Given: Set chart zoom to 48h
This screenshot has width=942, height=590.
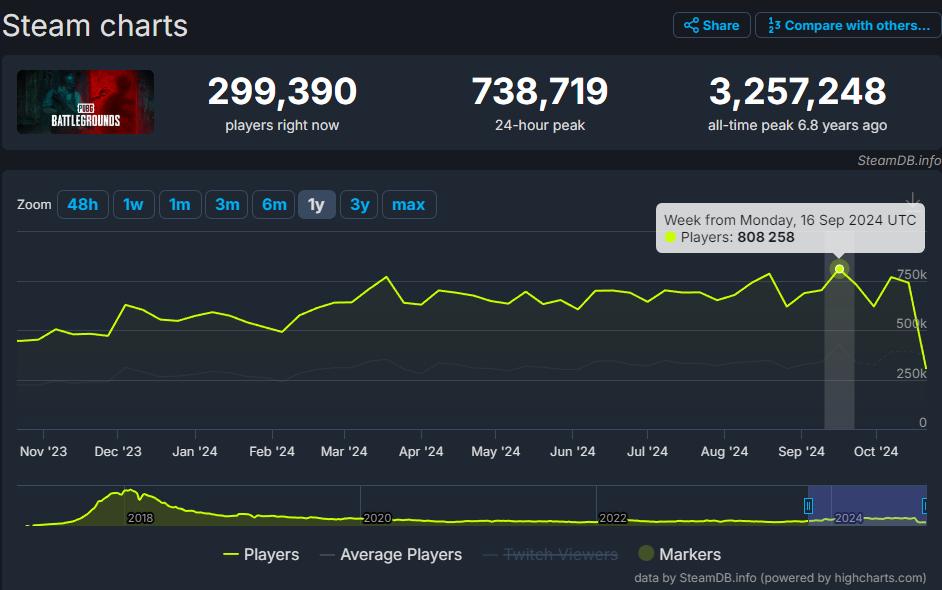Looking at the screenshot, I should point(83,205).
